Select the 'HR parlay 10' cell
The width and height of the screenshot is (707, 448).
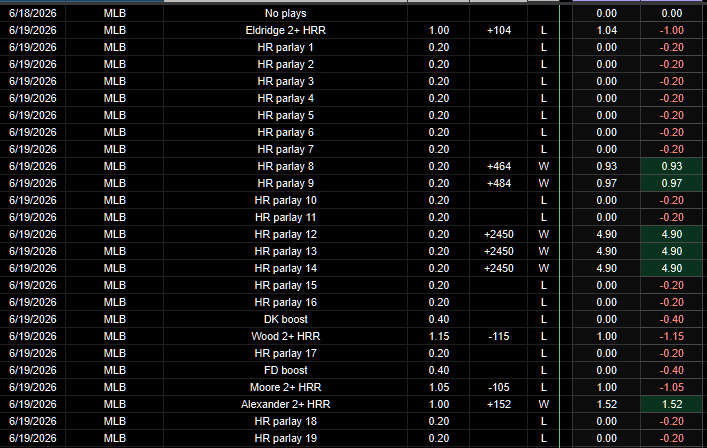coord(285,200)
